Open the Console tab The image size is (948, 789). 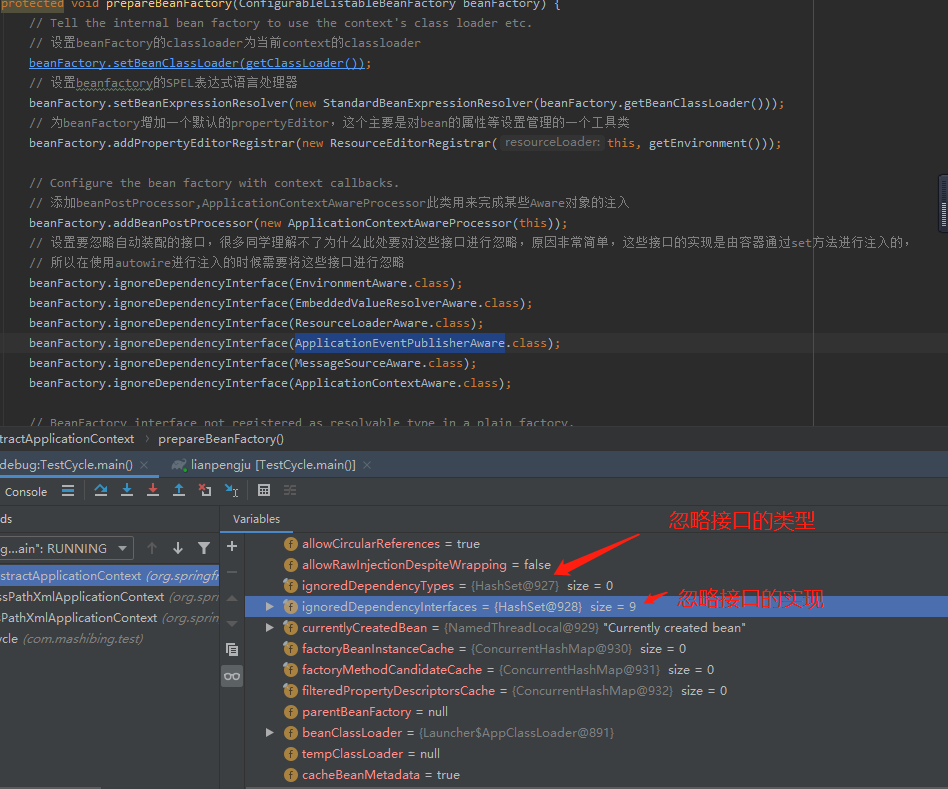pyautogui.click(x=25, y=492)
